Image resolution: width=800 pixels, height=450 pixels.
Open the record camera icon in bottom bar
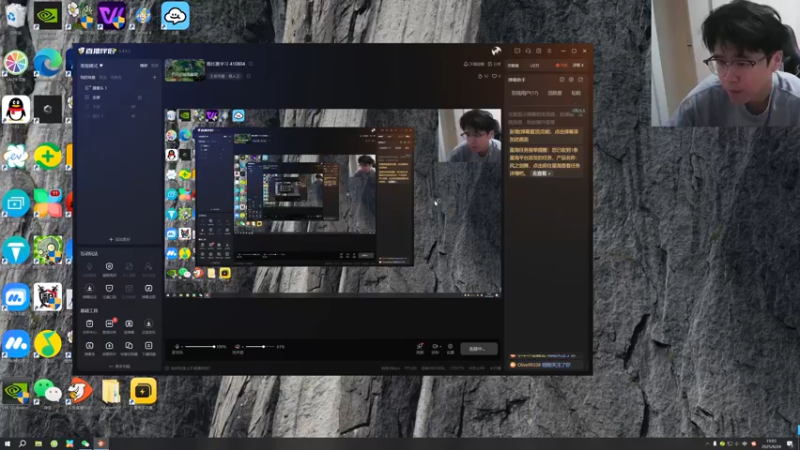435,346
